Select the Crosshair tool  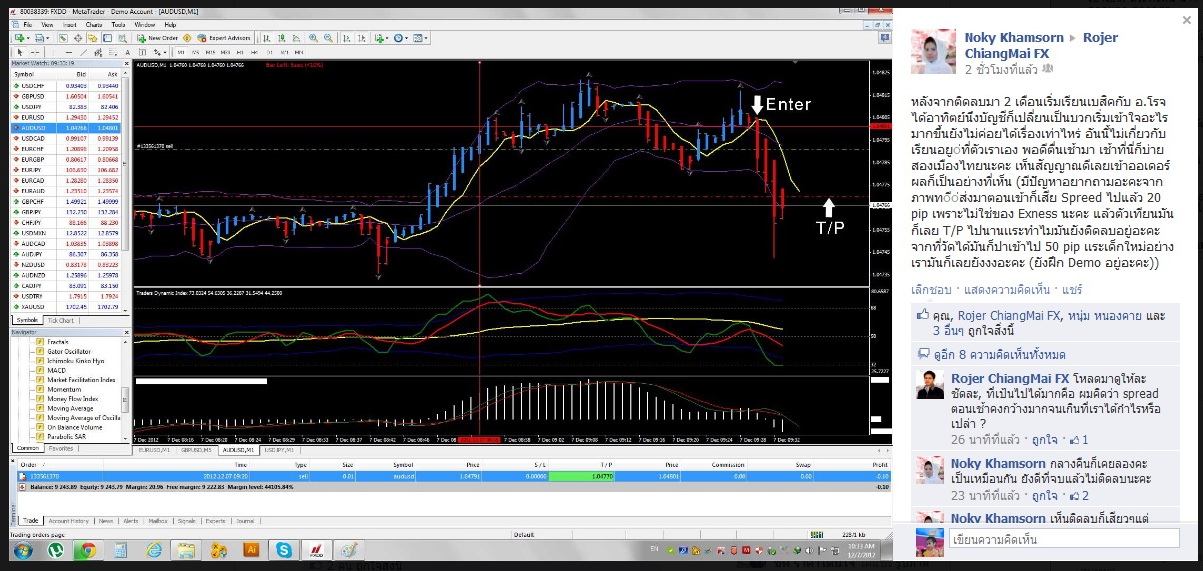pos(35,52)
